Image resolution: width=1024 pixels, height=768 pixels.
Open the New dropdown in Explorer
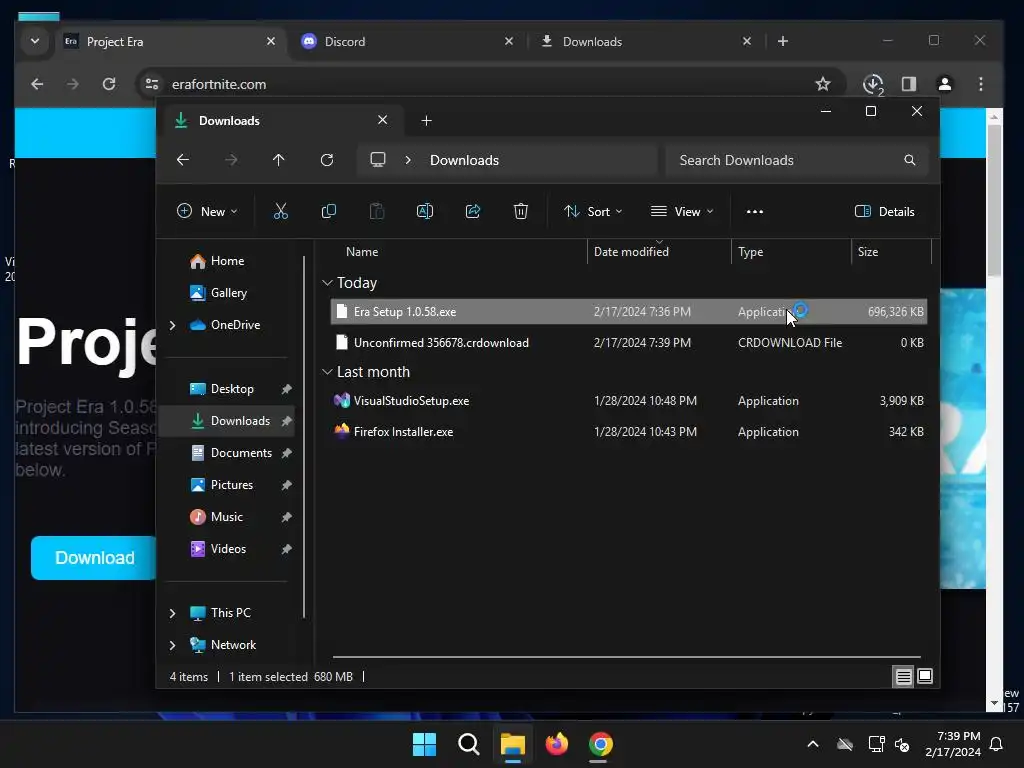pos(207,212)
